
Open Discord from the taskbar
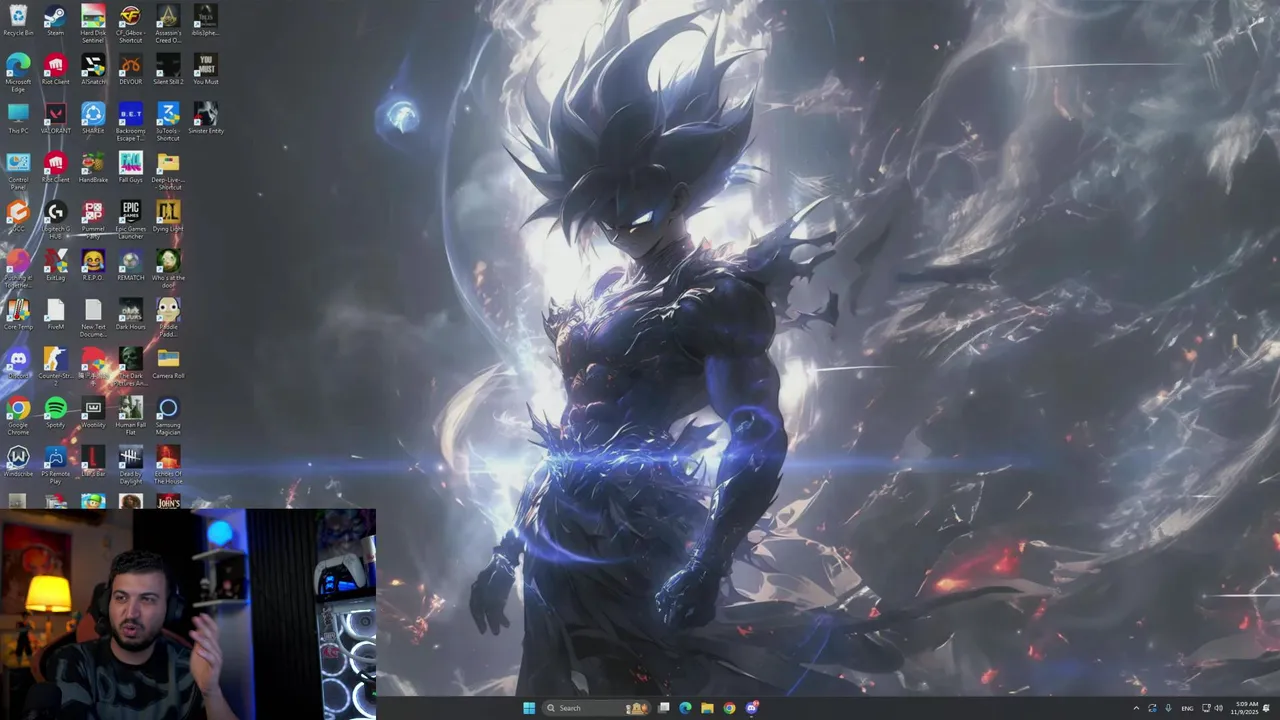pos(752,708)
